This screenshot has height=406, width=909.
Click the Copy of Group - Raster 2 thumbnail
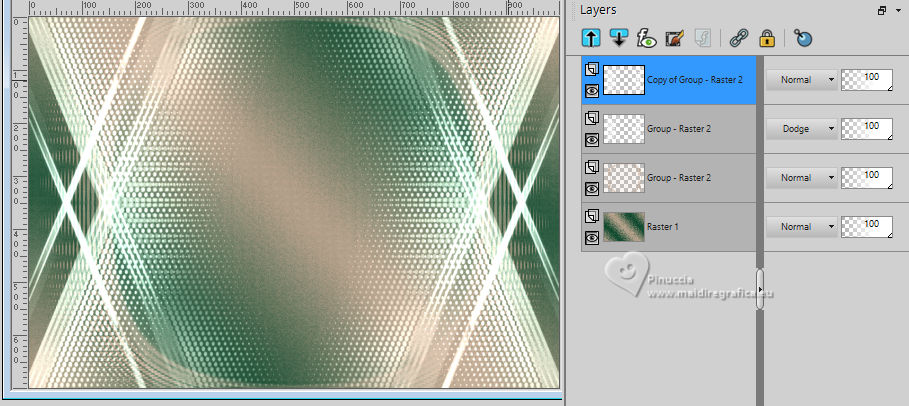coord(624,80)
